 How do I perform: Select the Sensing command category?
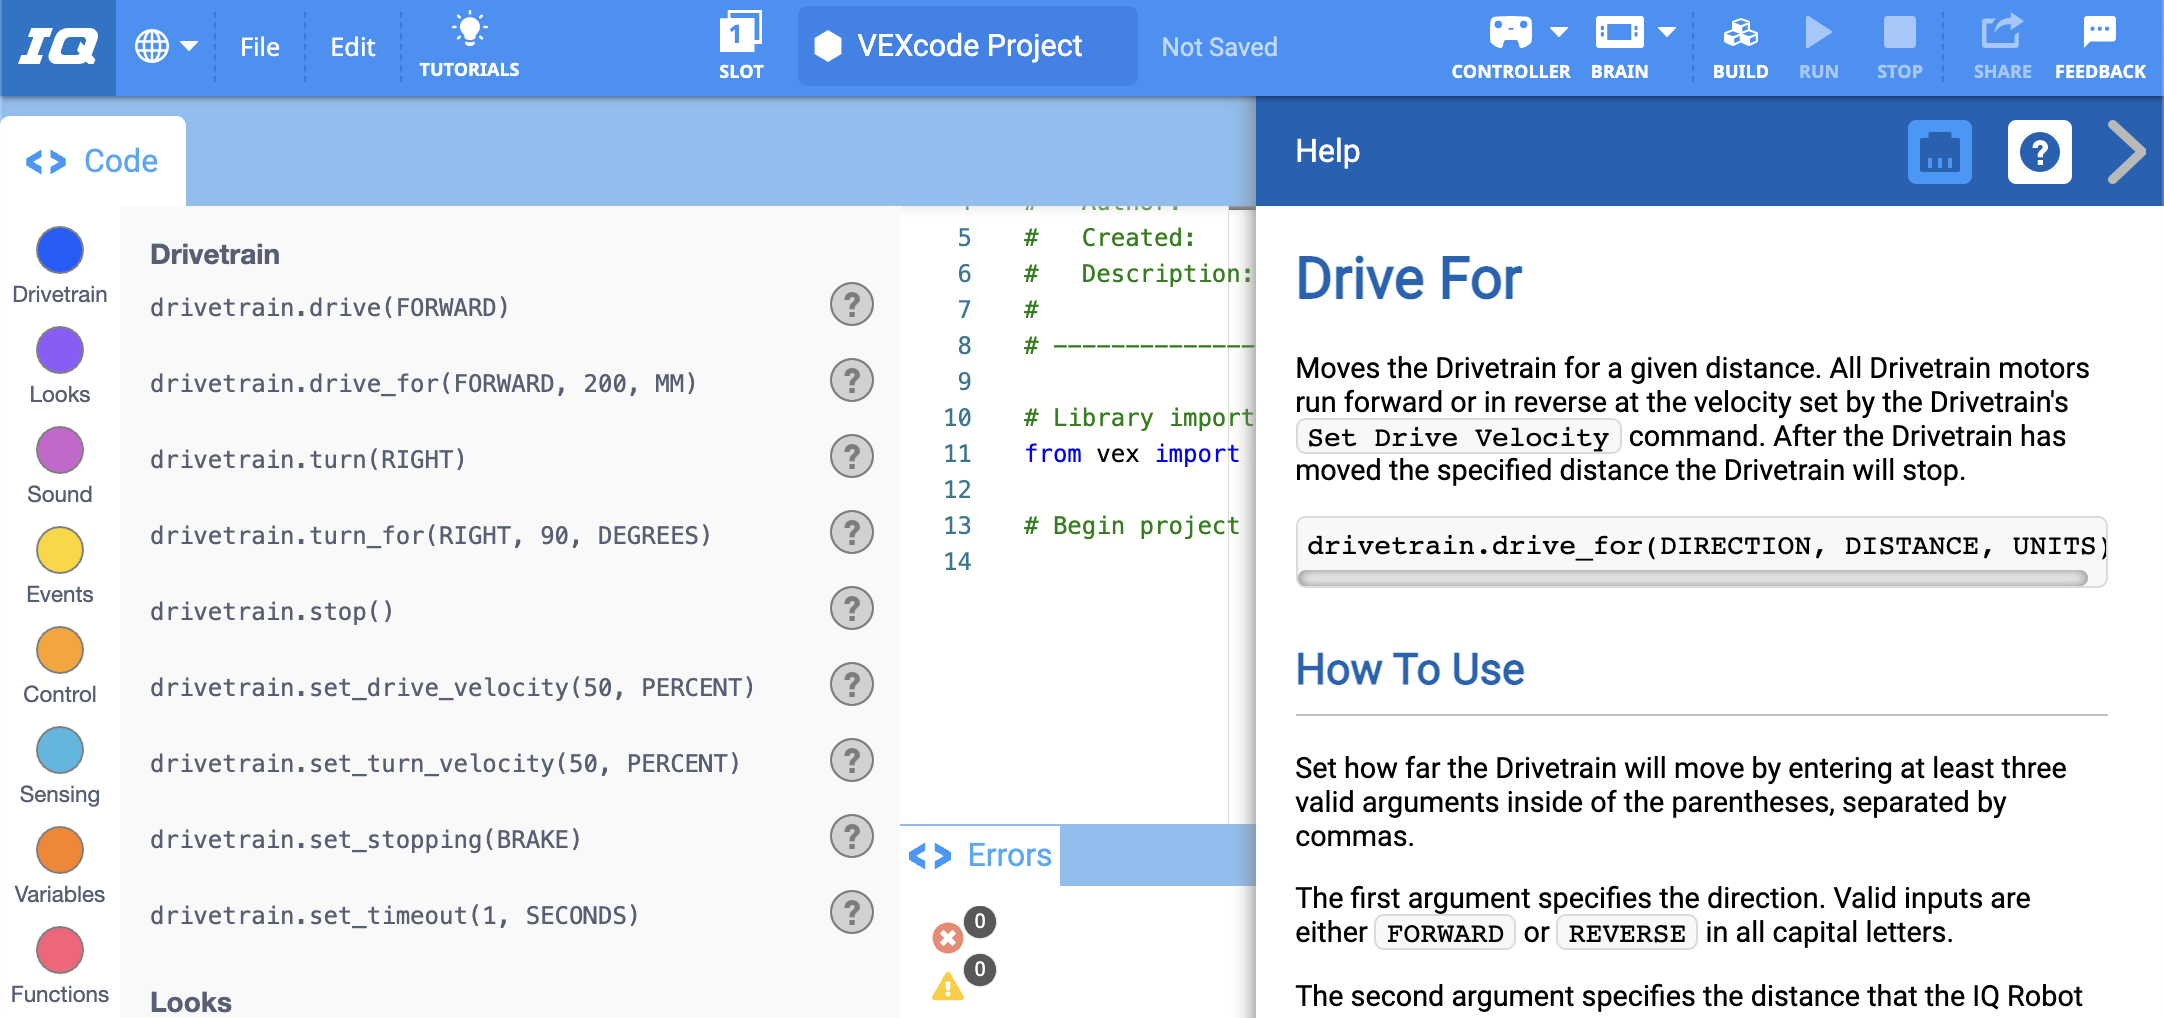click(59, 750)
